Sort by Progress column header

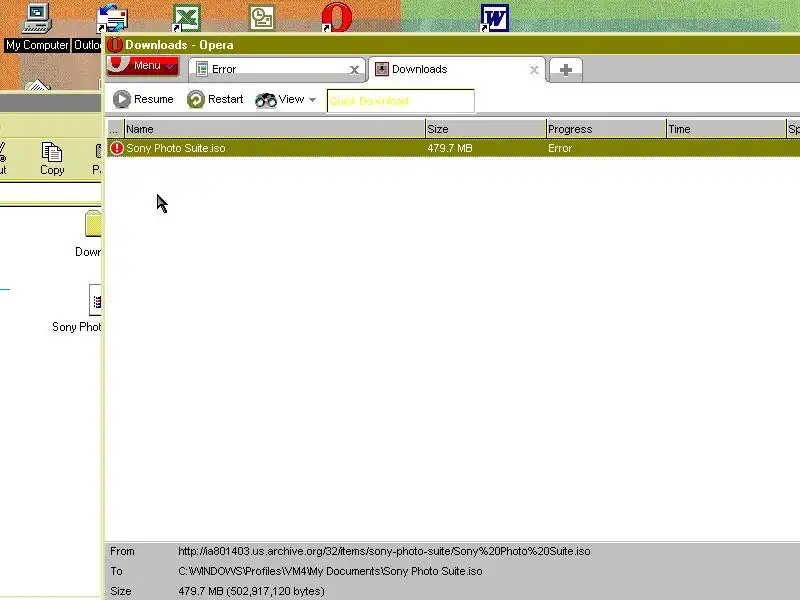(606, 129)
